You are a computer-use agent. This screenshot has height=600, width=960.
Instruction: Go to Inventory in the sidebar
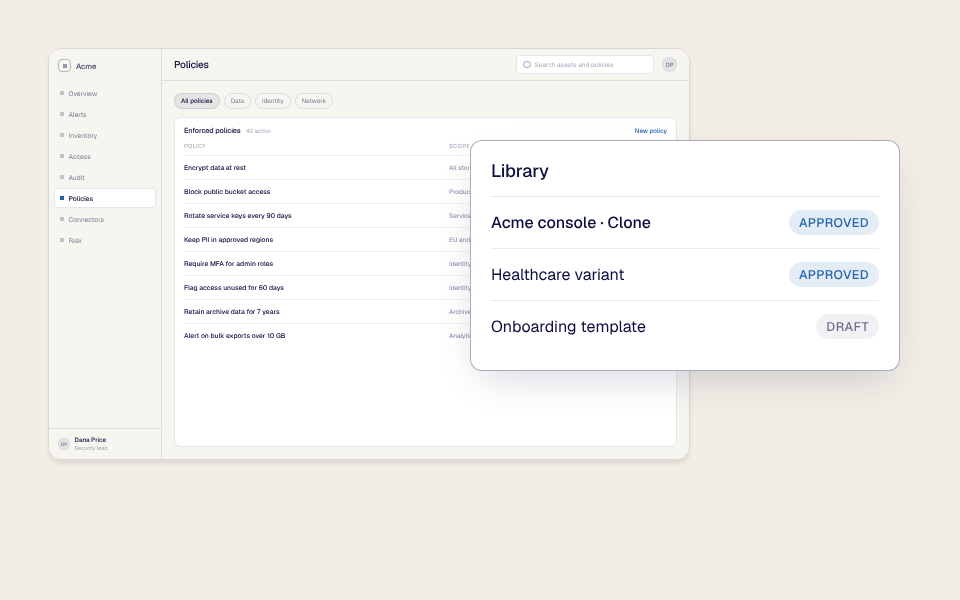105,135
